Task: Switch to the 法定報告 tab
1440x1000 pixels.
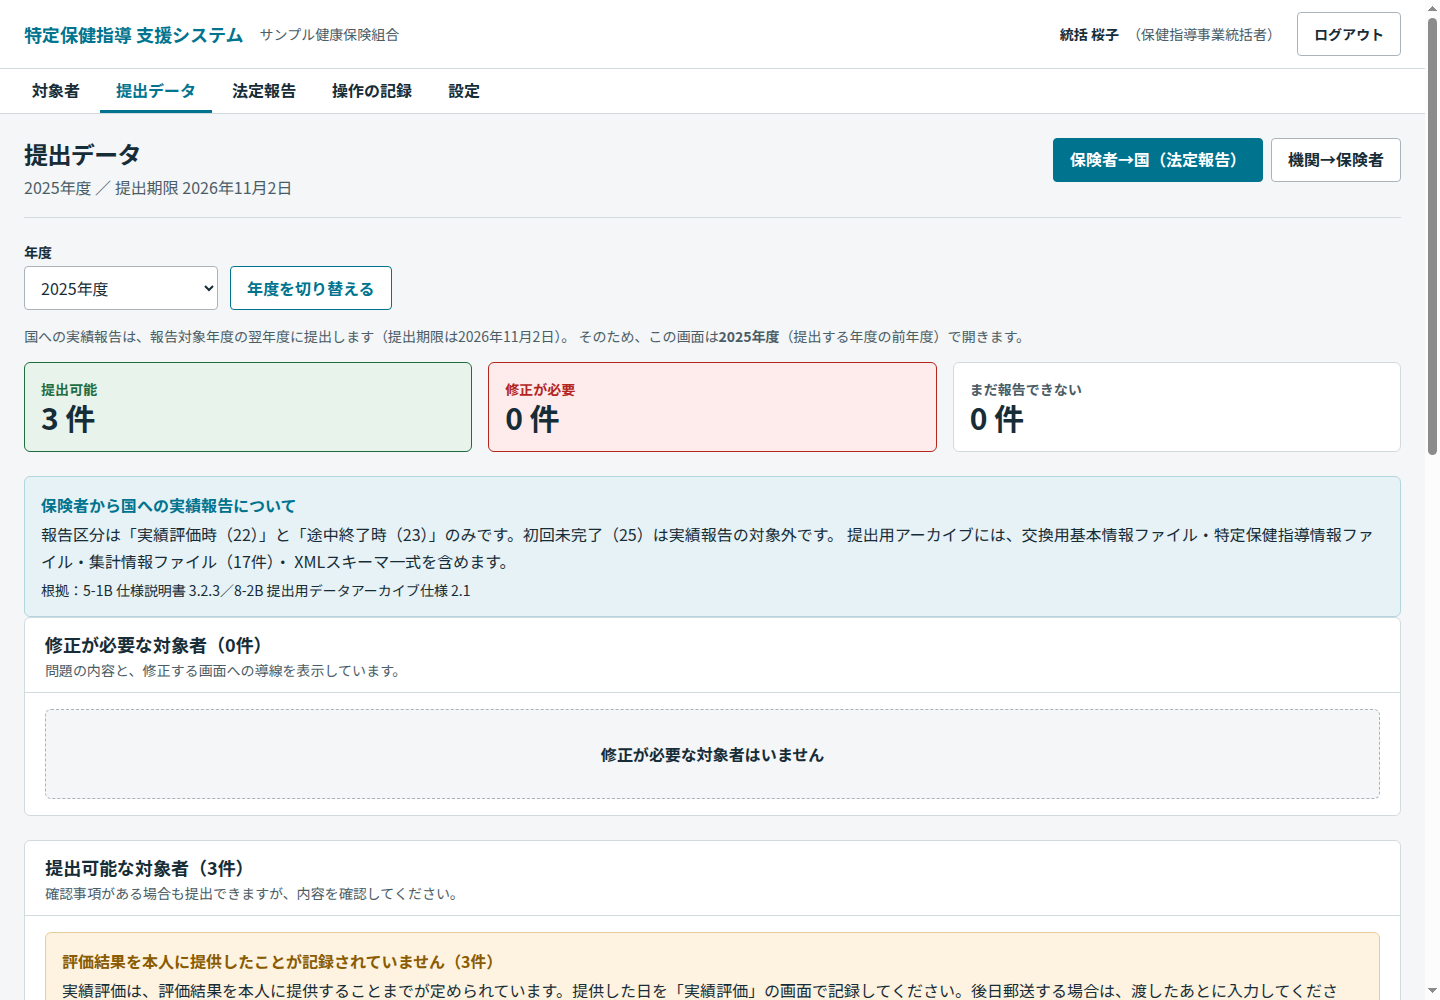Action: coord(264,91)
